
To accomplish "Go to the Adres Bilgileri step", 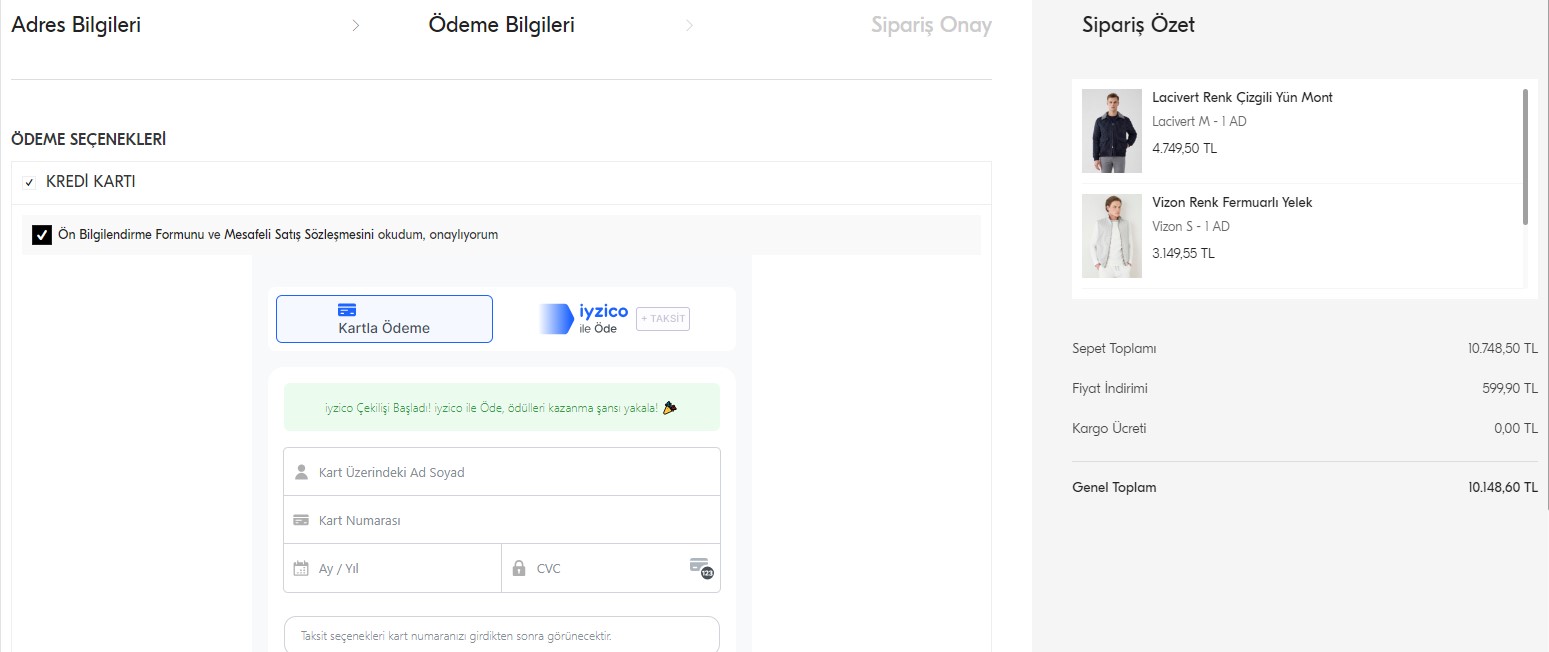I will click(76, 25).
